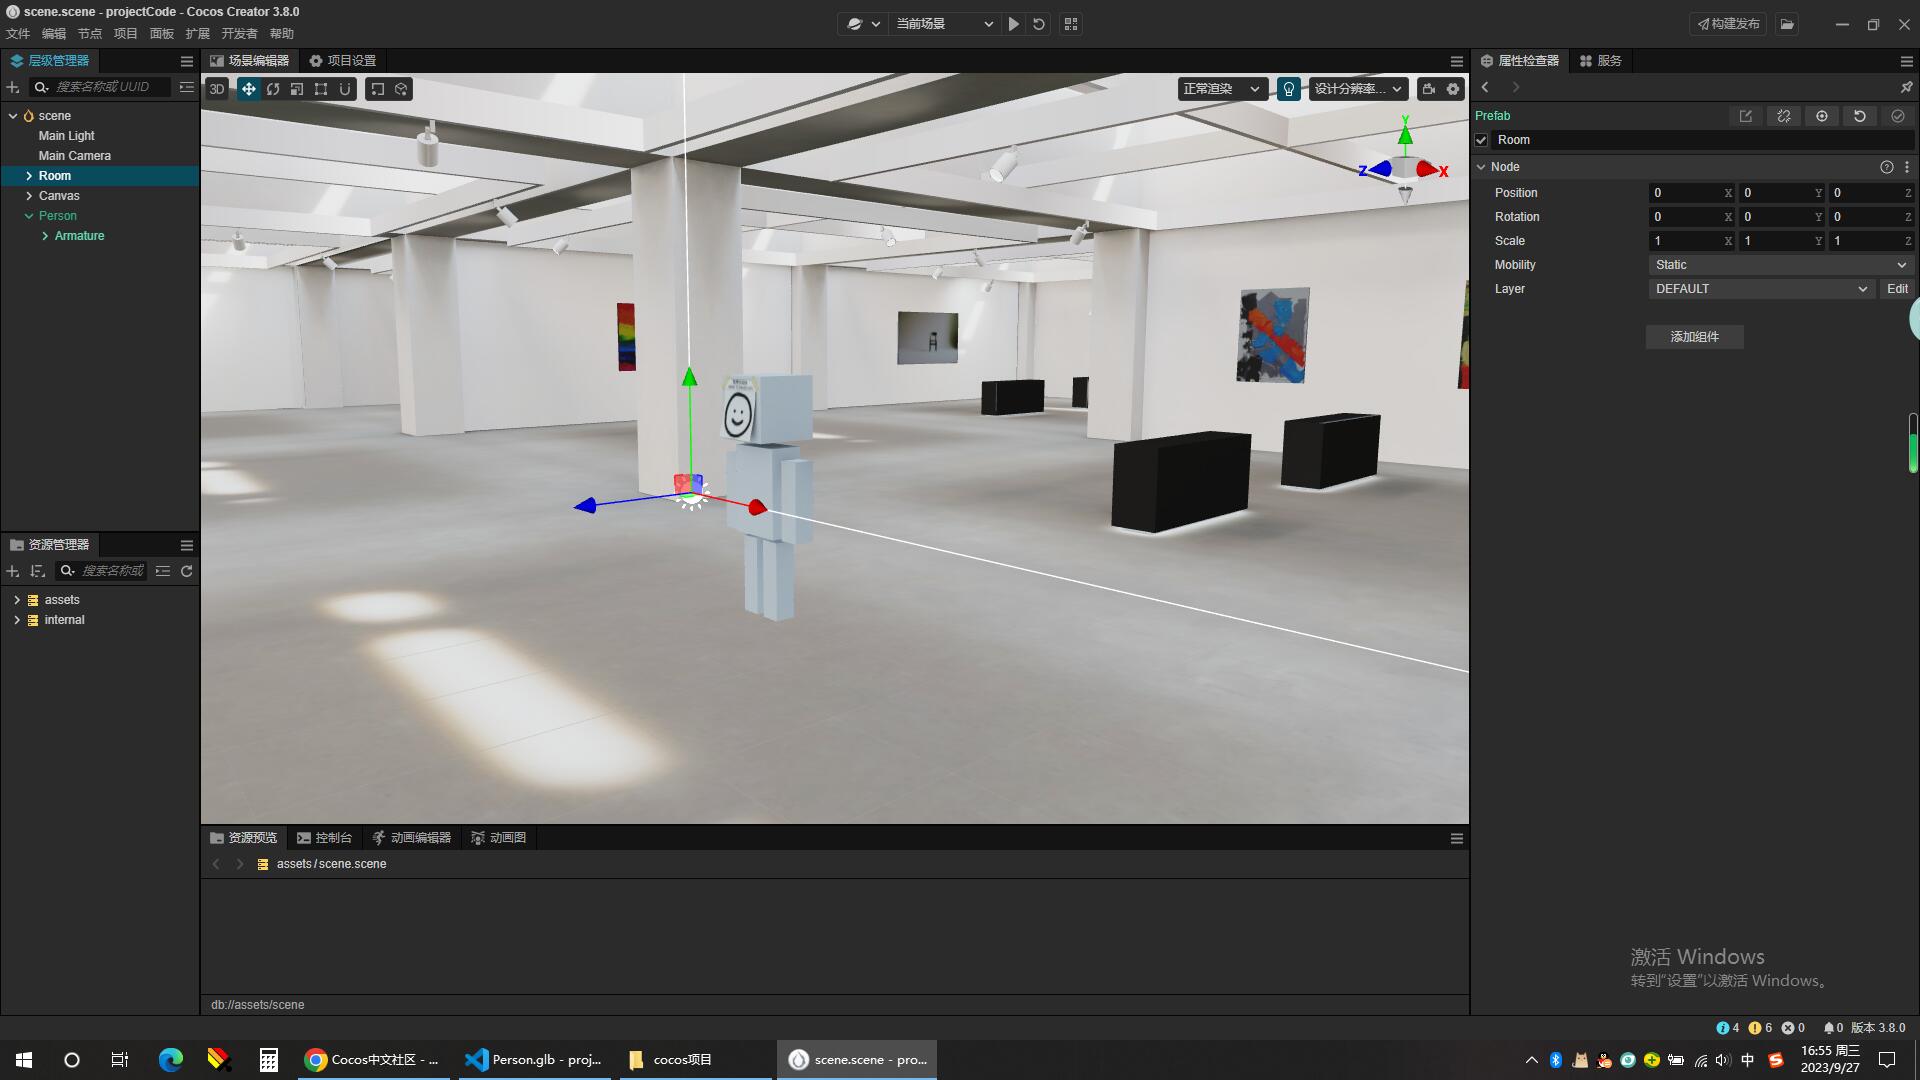Refresh the assets panel
The height and width of the screenshot is (1080, 1920).
(186, 571)
